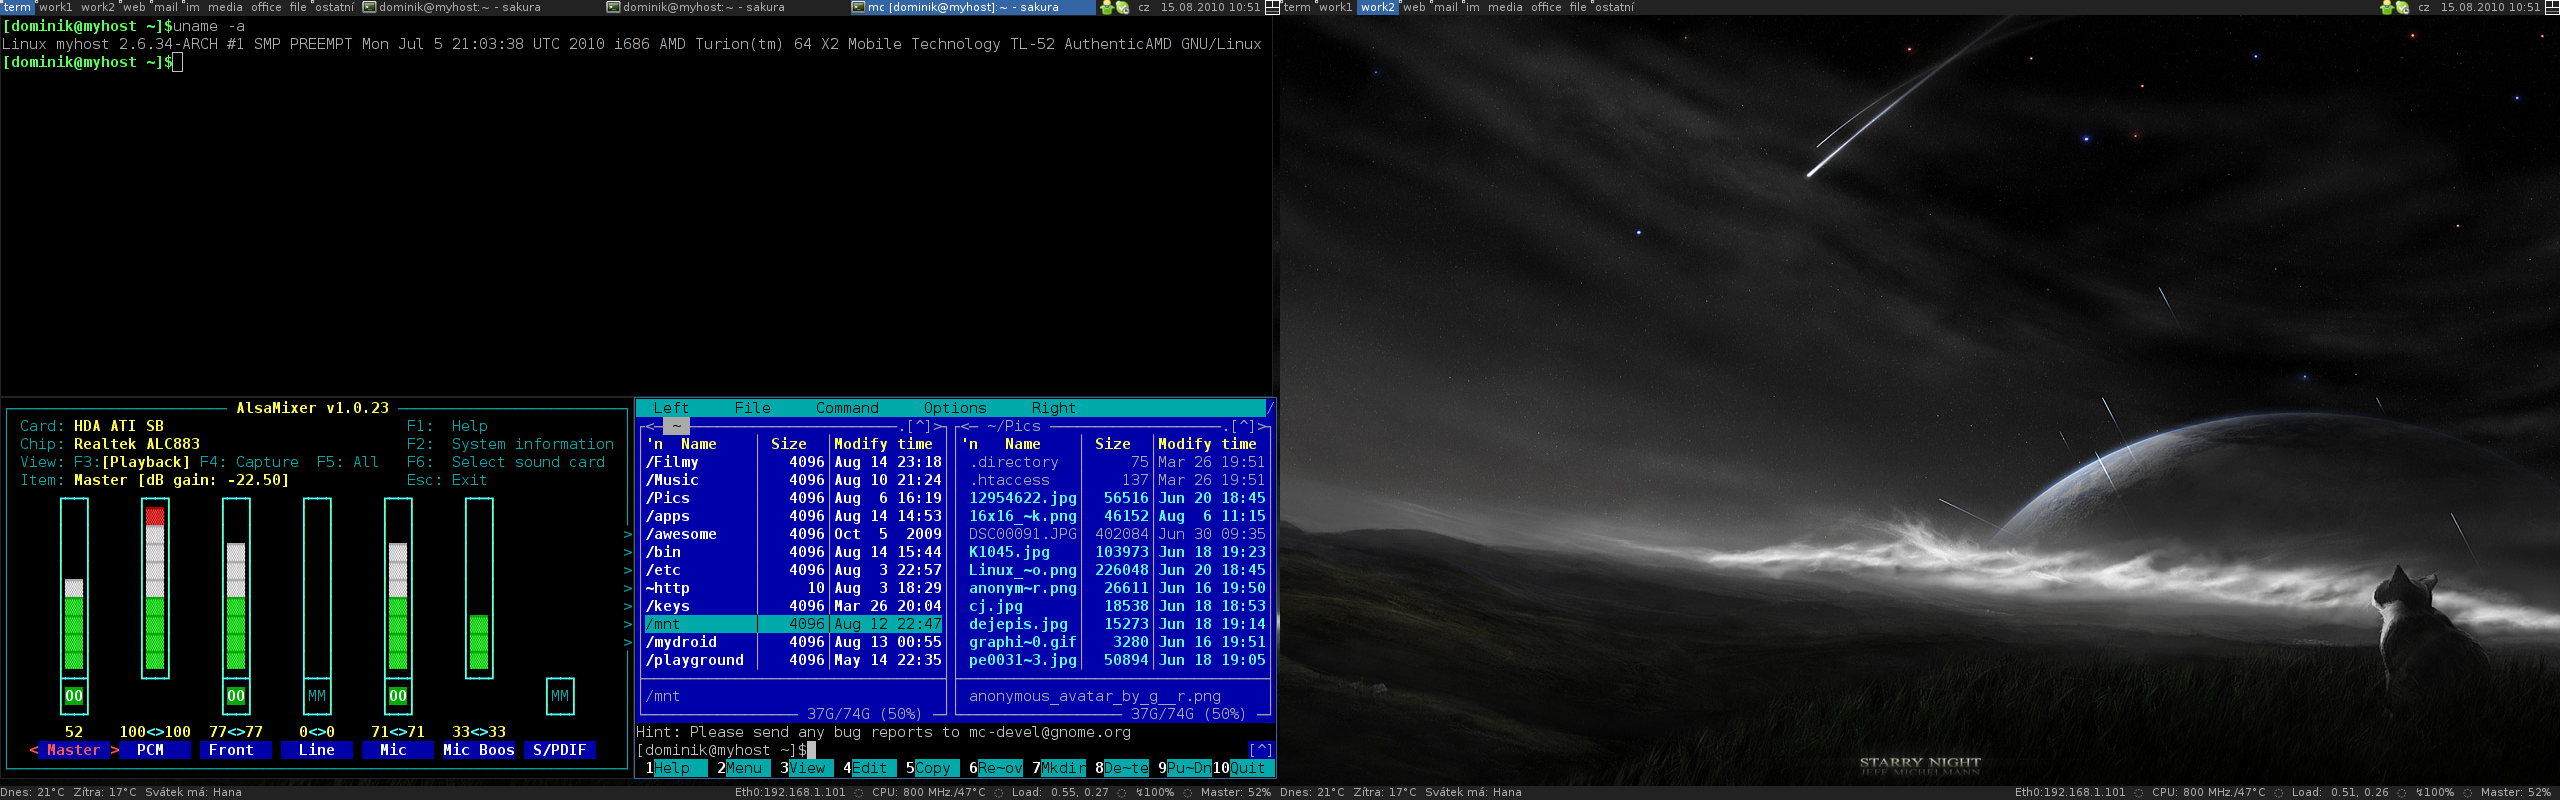
Task: Switch to the web tag on right monitor
Action: click(x=1414, y=7)
